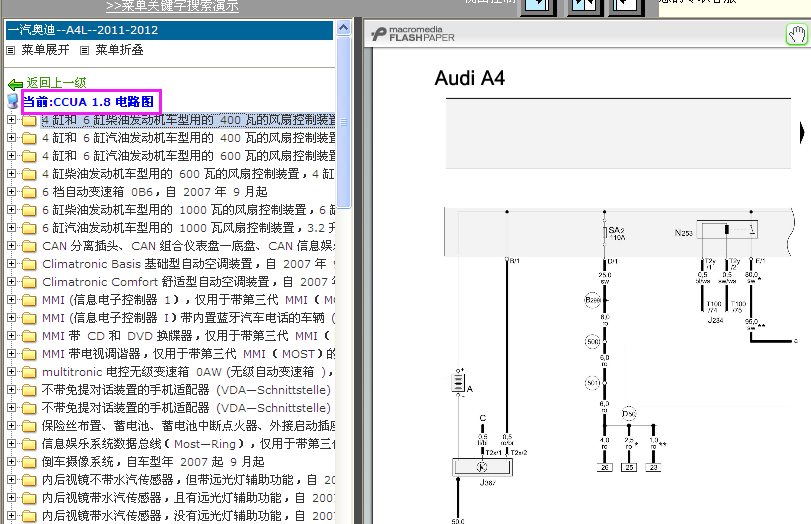
Task: Click the Macromedia FlashPaper logo
Action: [413, 34]
